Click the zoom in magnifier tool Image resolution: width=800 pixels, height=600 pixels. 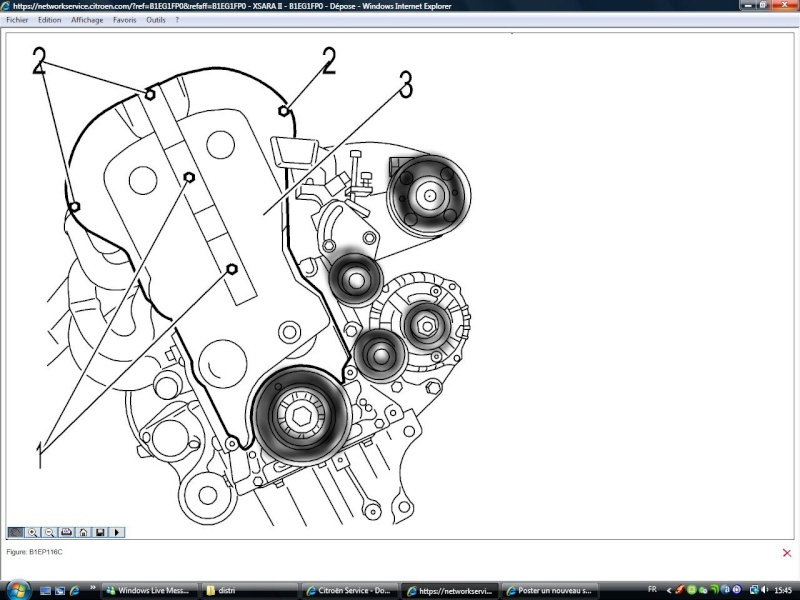pos(33,533)
